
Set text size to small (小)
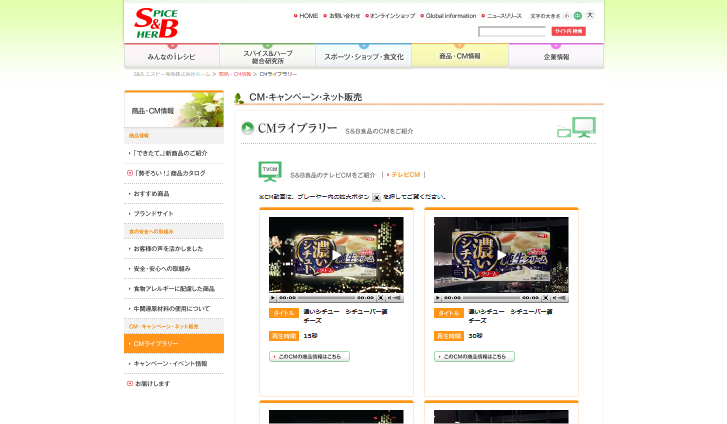(x=567, y=16)
